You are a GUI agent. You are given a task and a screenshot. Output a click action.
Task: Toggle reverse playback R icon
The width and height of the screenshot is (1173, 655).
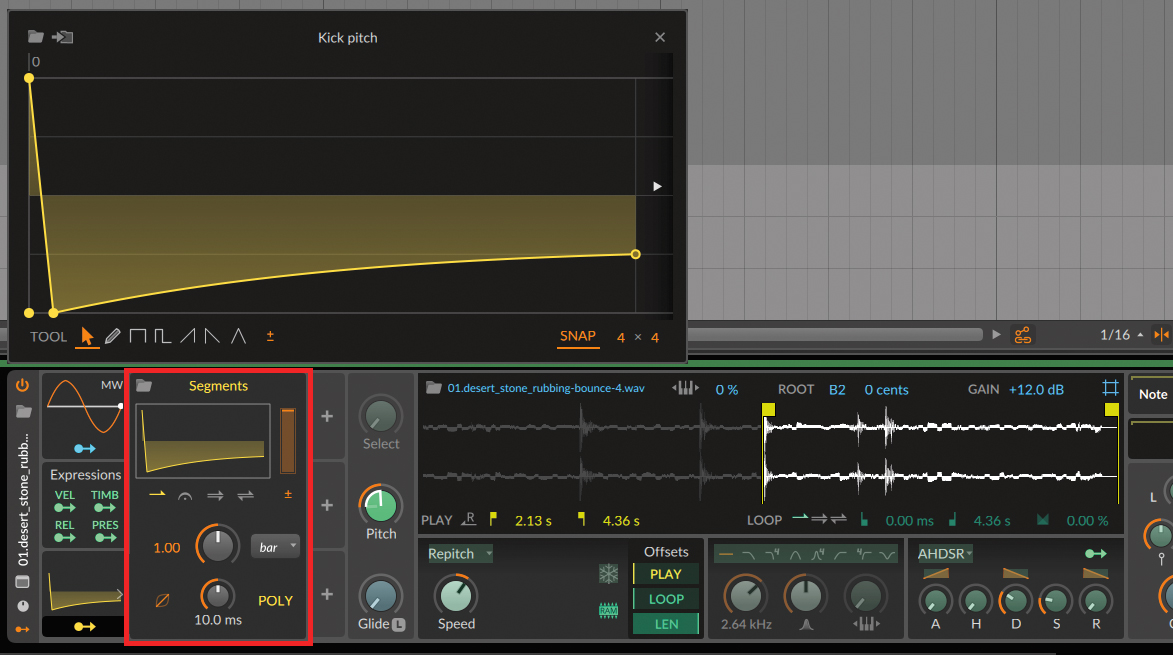(x=469, y=519)
